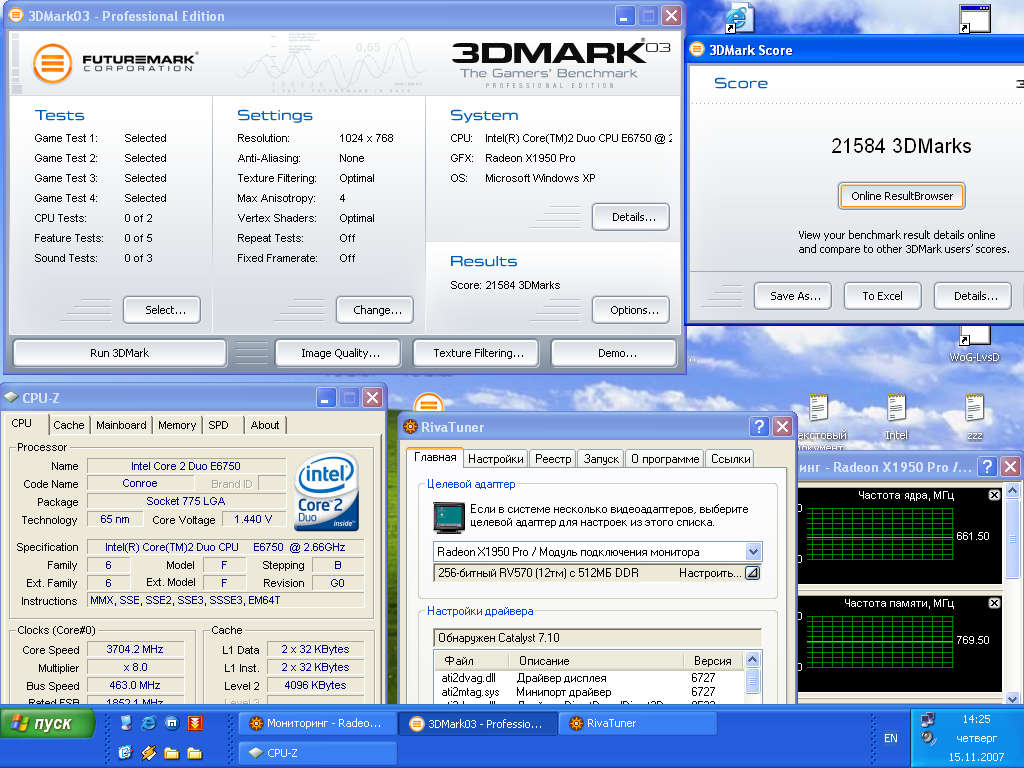
Task: Click the Show Desktop quick launch icon
Action: (126, 723)
